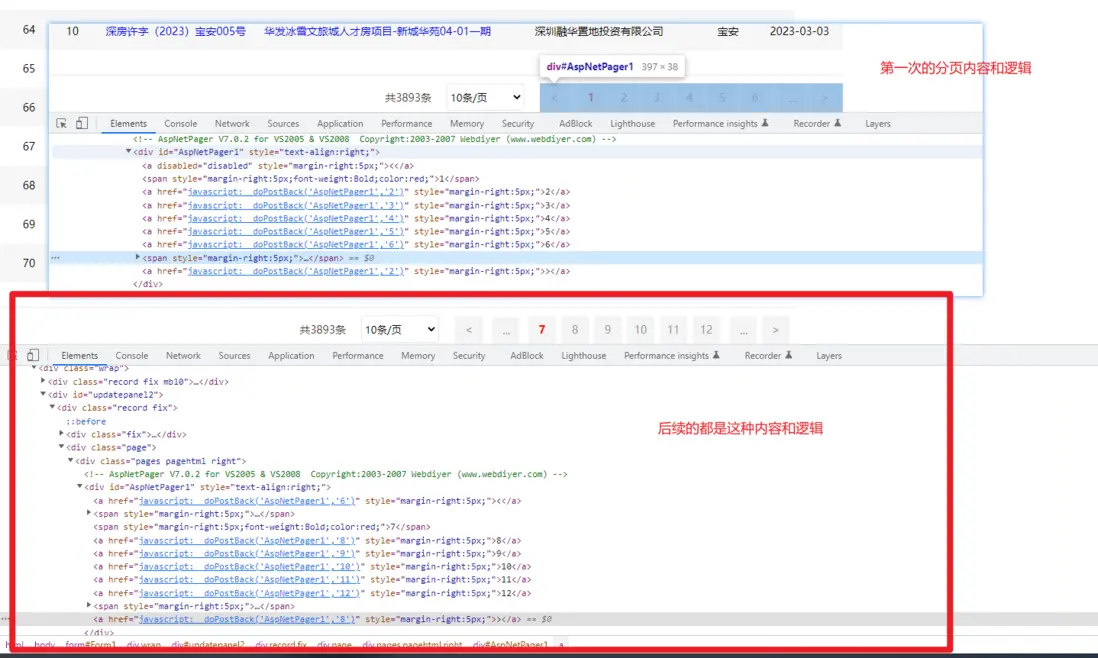Open Recorder tab in upper DevTools
The width and height of the screenshot is (1098, 658).
816,123
